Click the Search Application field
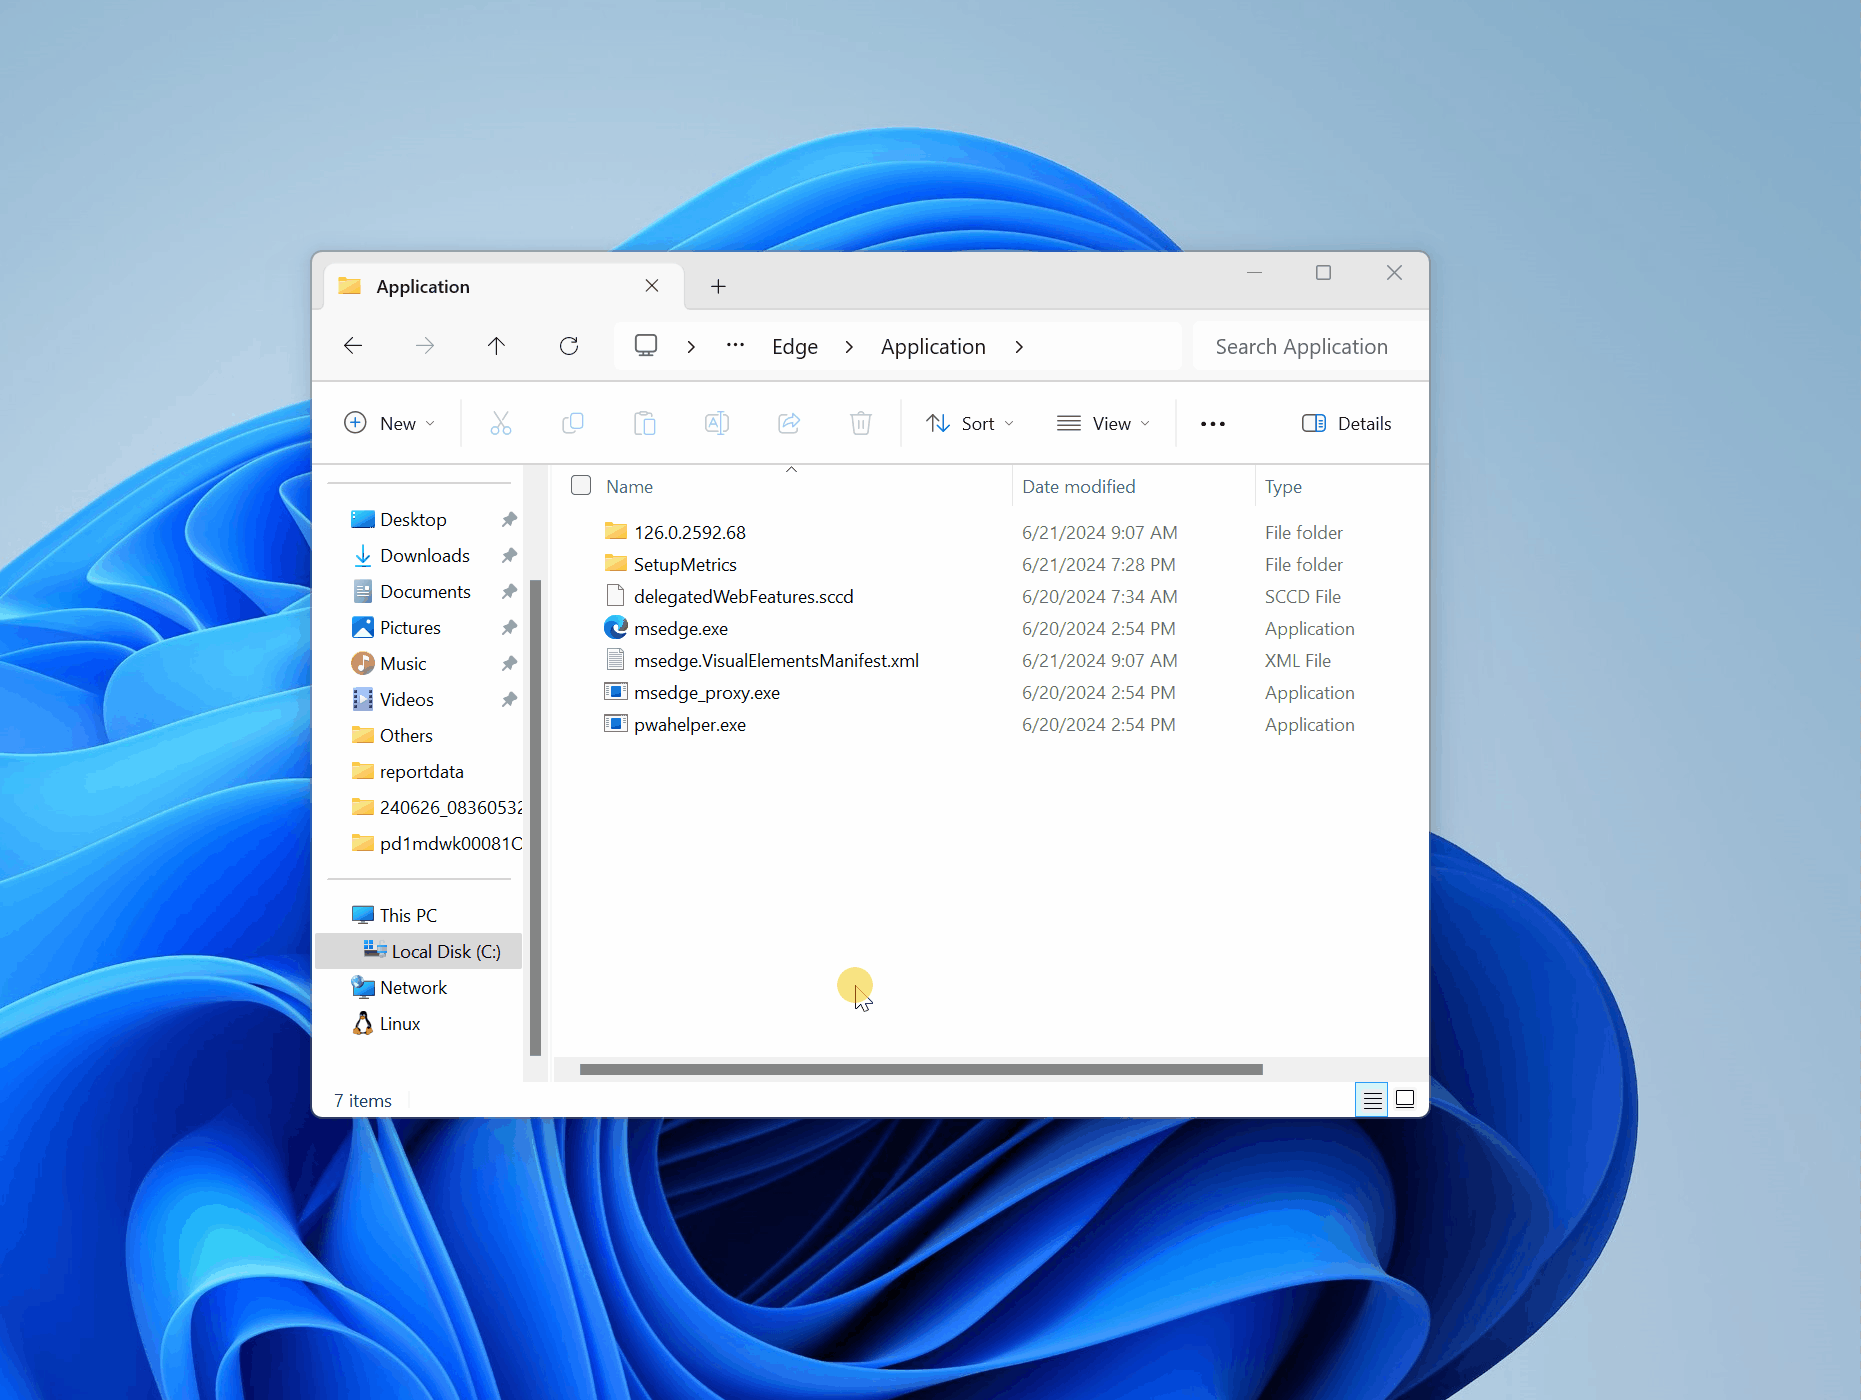The width and height of the screenshot is (1861, 1400). pyautogui.click(x=1301, y=346)
